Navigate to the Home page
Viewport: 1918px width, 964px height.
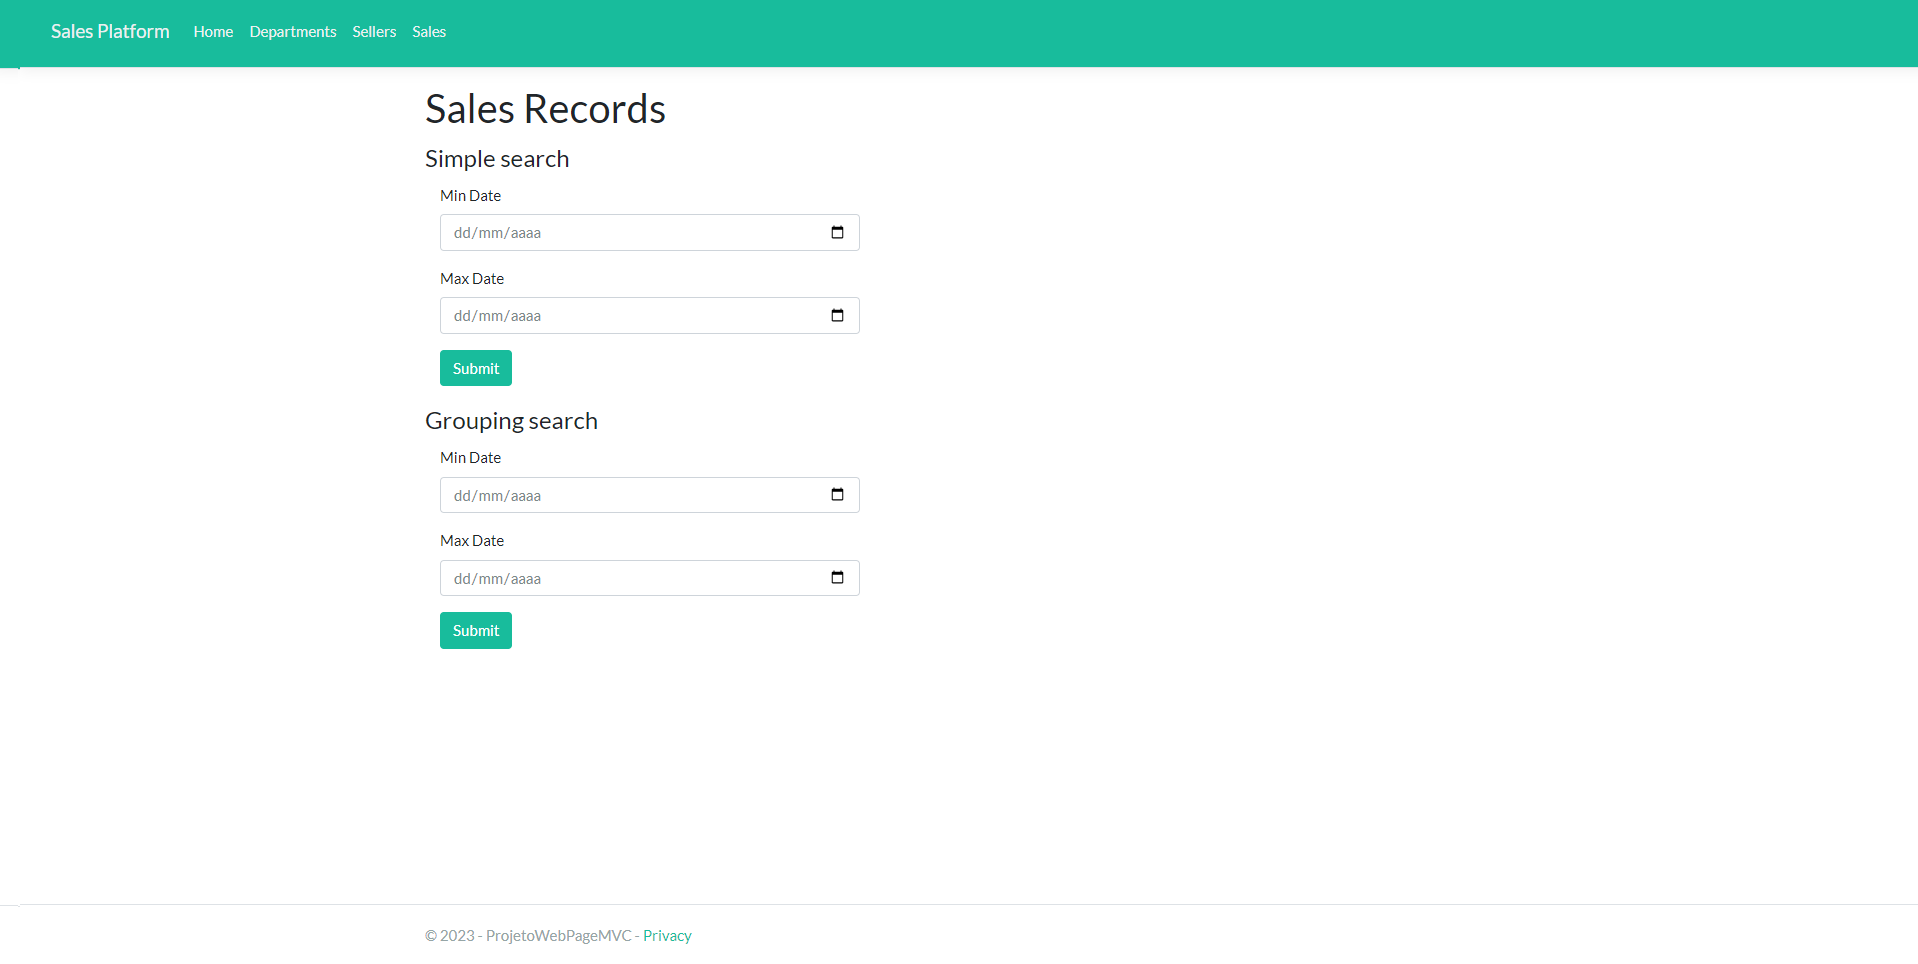[212, 31]
